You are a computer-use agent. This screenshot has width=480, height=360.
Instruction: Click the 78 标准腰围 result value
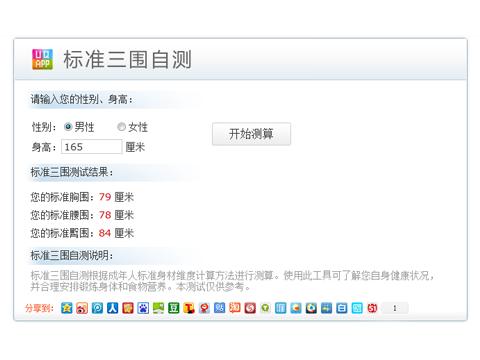[x=105, y=215]
